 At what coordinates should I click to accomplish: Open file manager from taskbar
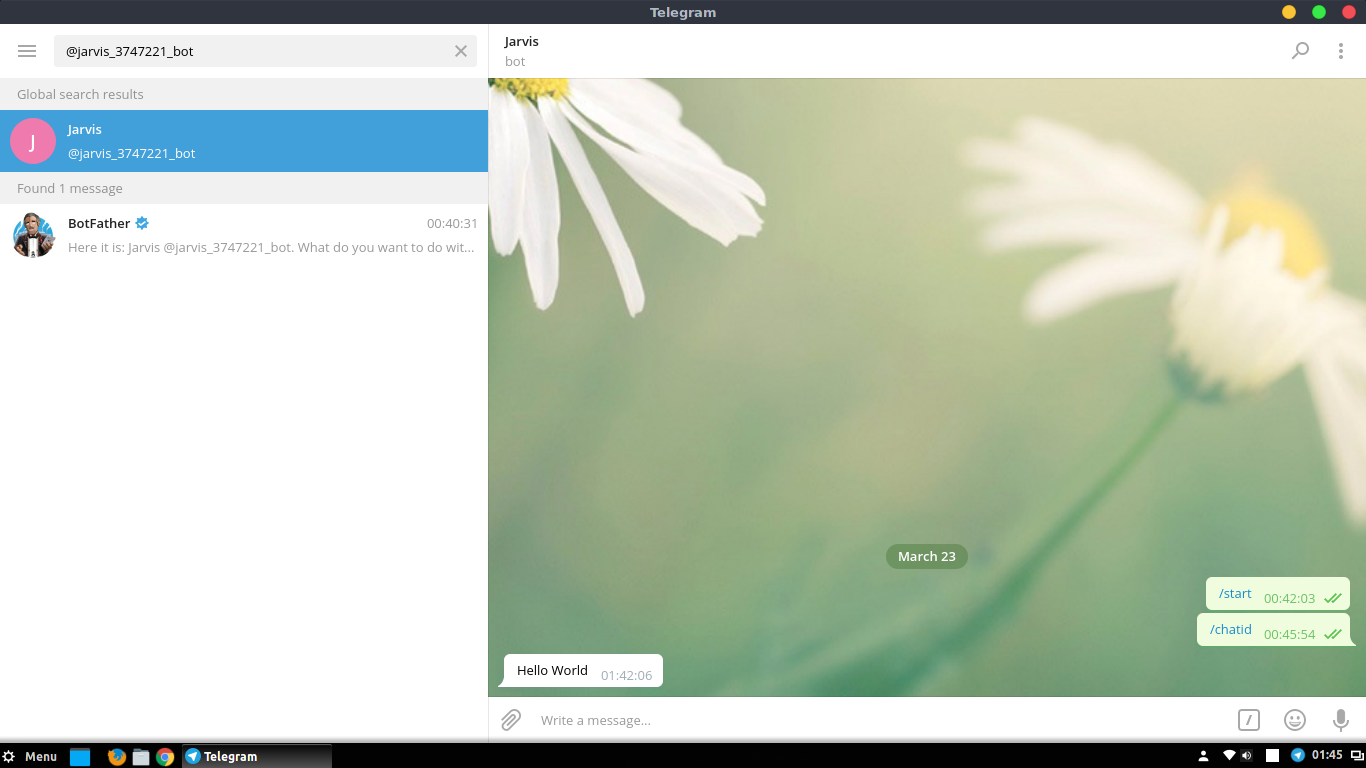click(141, 756)
